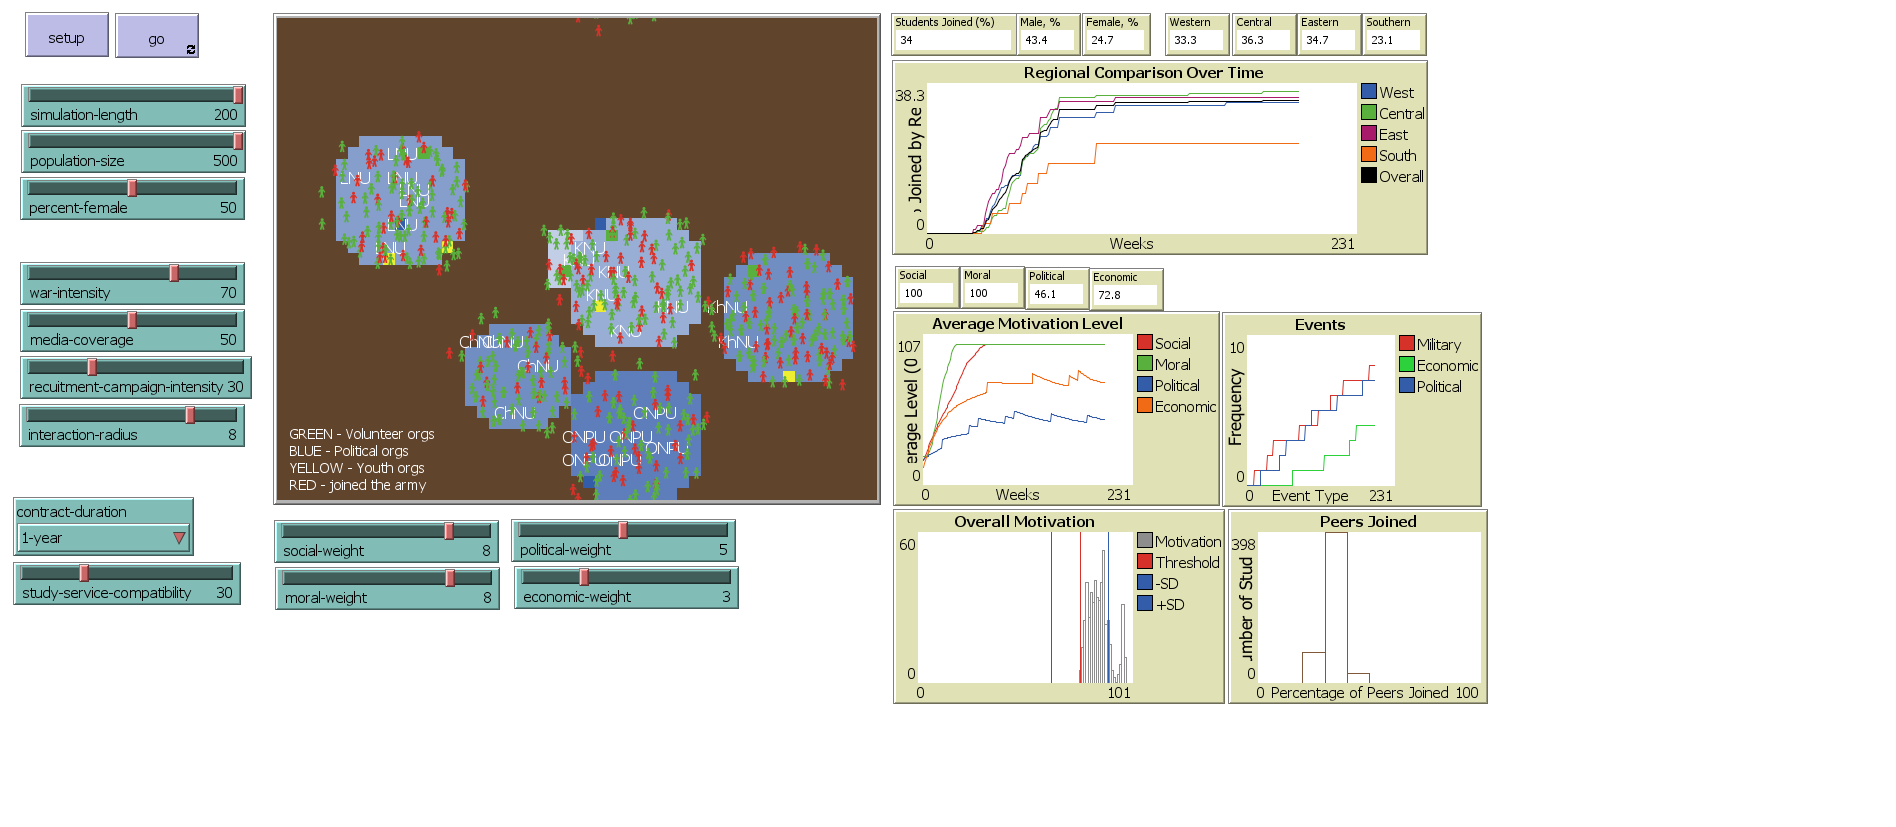Viewport: 1896px width, 827px height.
Task: Click the Threshold legend swatch
Action: (x=1145, y=562)
